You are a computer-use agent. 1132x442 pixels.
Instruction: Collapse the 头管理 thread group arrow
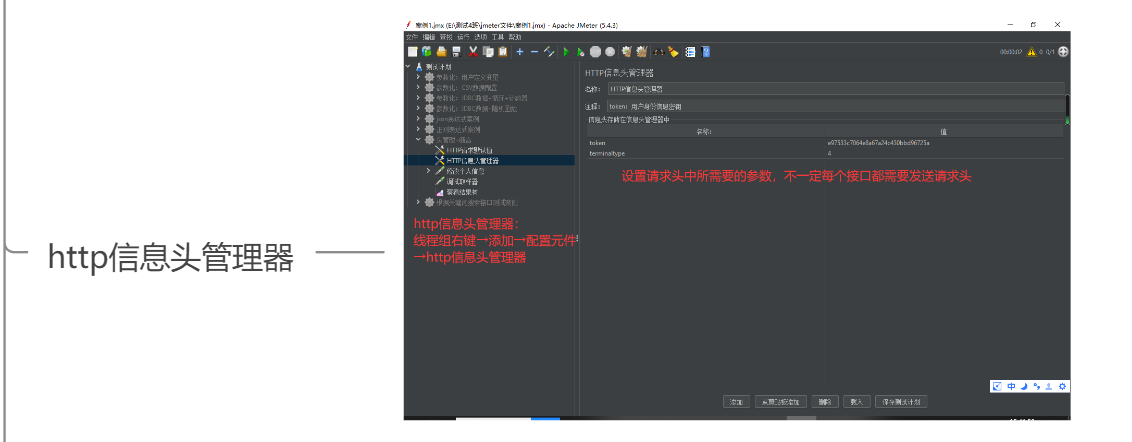click(x=418, y=139)
